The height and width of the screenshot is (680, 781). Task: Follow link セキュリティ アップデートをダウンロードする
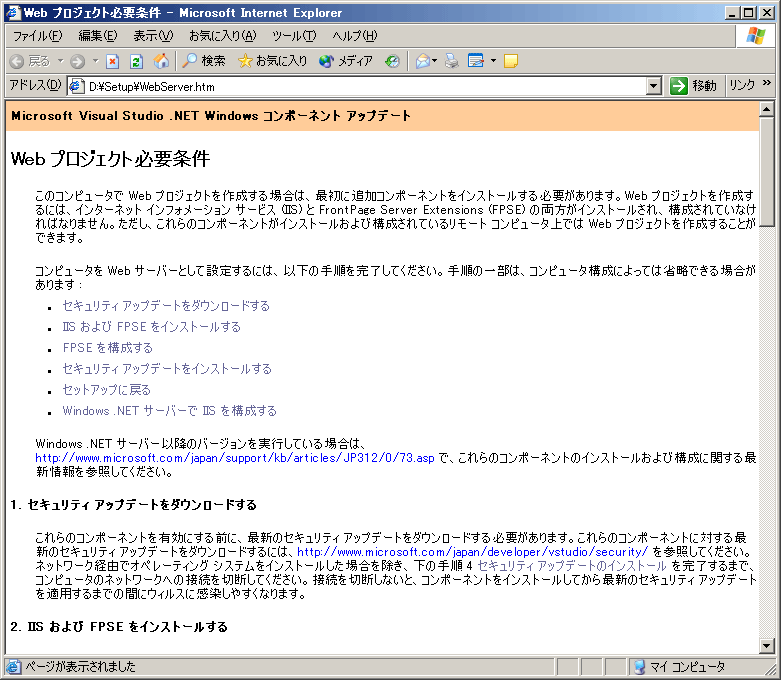click(166, 306)
